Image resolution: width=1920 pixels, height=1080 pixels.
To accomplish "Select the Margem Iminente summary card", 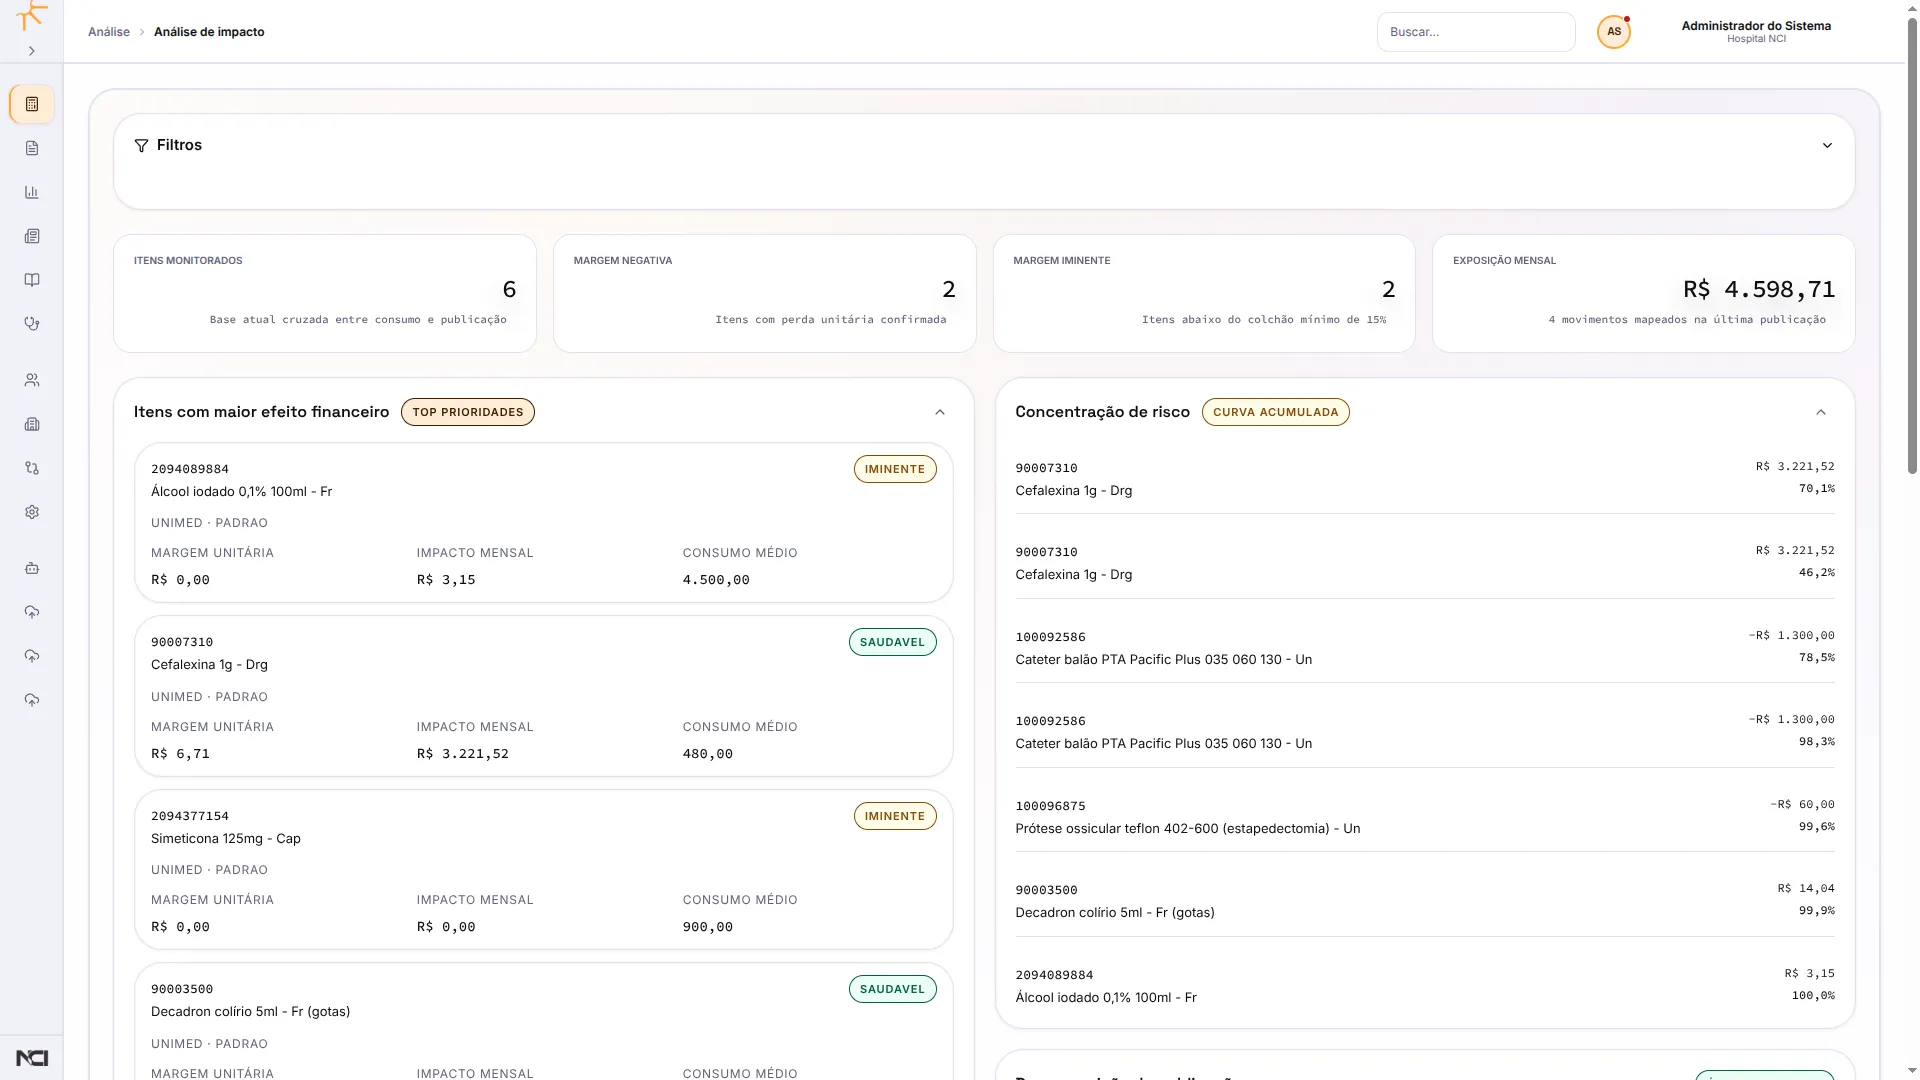I will pos(1204,293).
